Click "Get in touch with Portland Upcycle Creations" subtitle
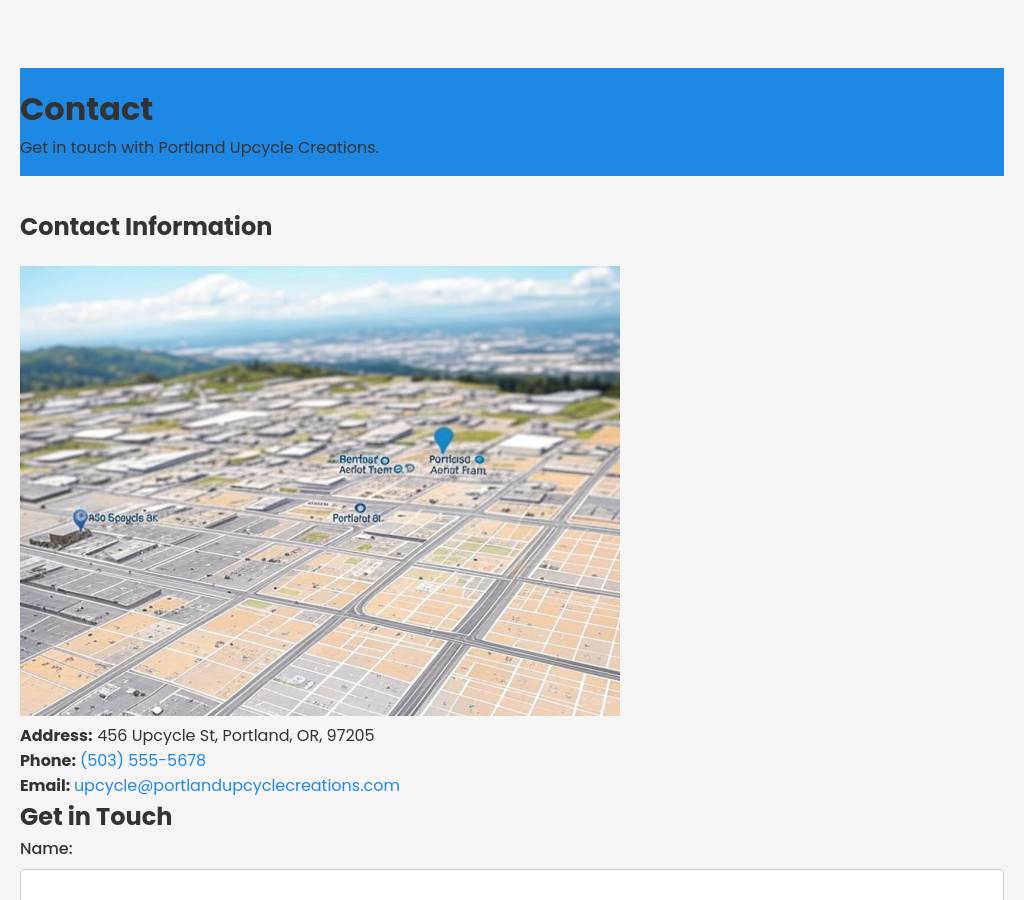This screenshot has height=900, width=1024. tap(199, 147)
